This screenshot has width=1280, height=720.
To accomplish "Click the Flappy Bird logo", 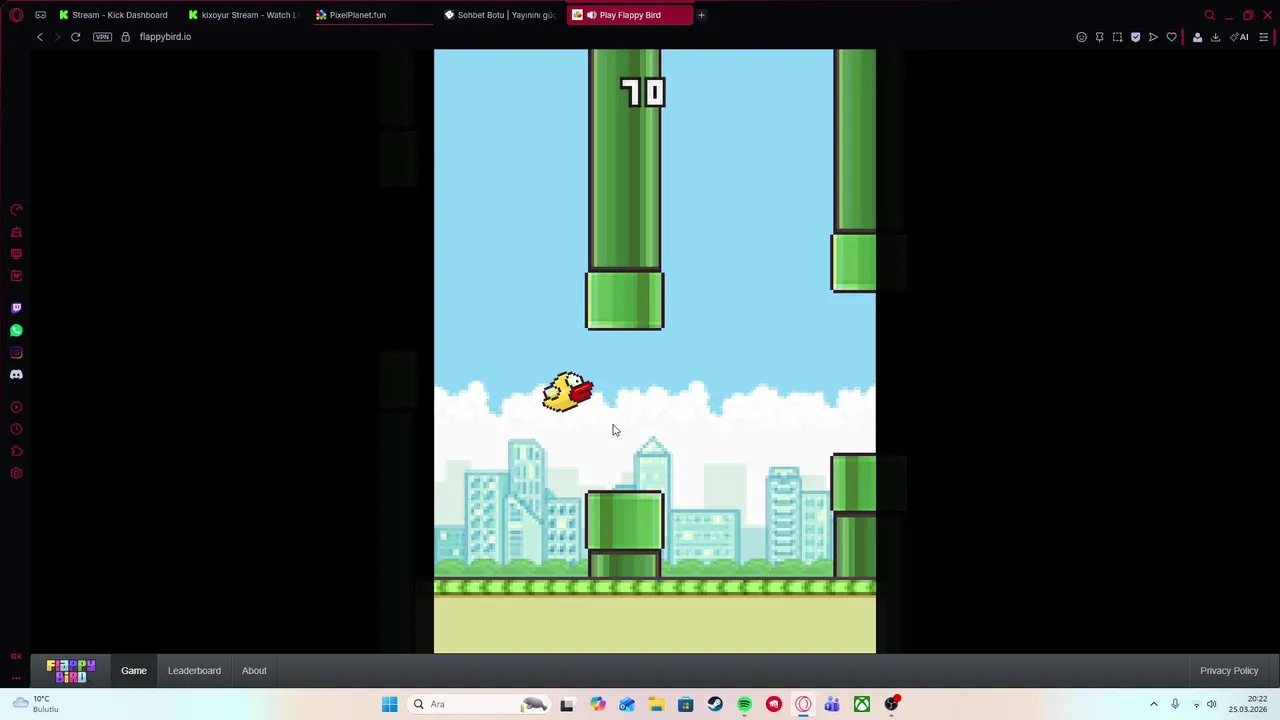I will pyautogui.click(x=71, y=670).
